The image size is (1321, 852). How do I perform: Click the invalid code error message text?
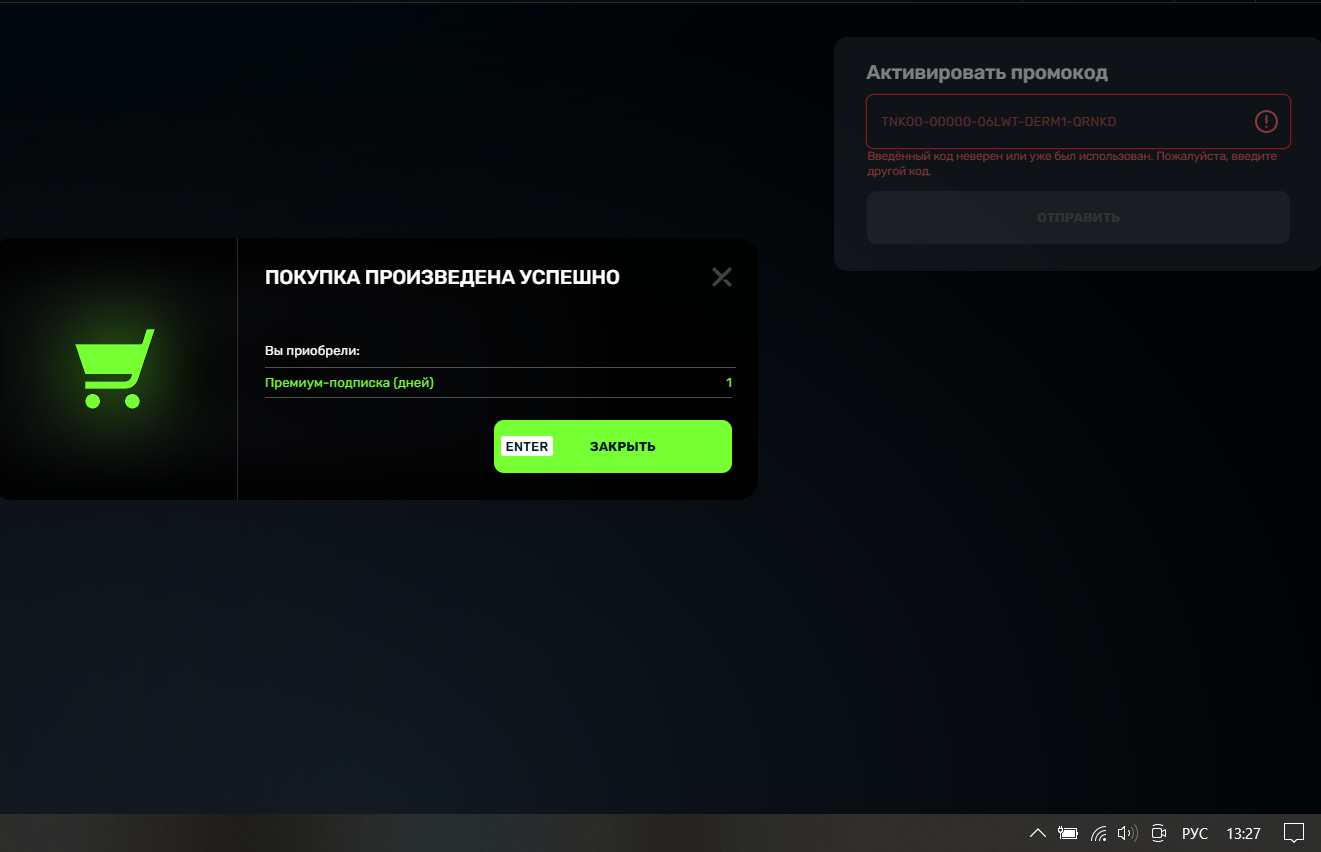click(x=1072, y=164)
